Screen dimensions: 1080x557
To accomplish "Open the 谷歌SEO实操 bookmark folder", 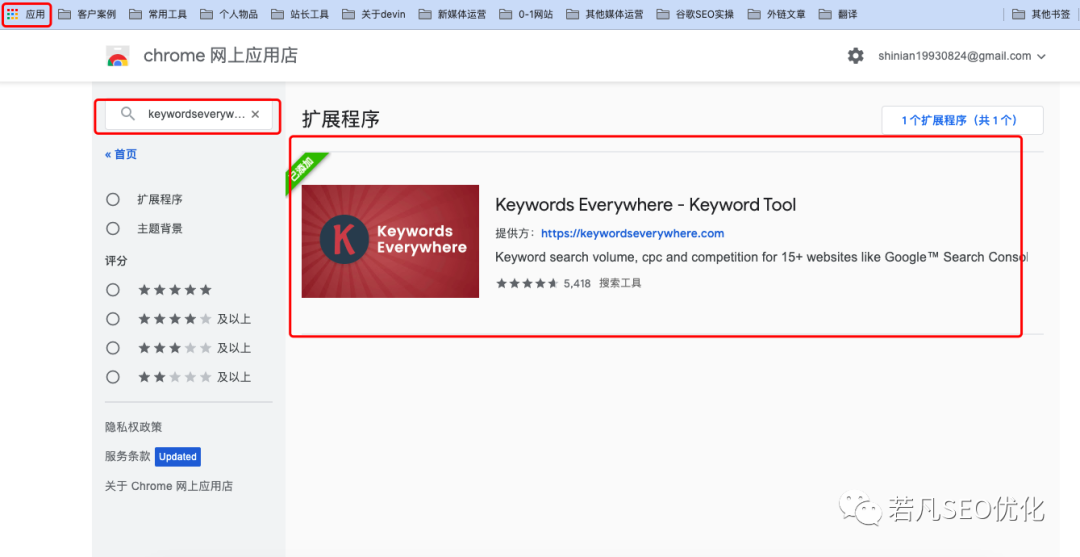I will point(696,14).
